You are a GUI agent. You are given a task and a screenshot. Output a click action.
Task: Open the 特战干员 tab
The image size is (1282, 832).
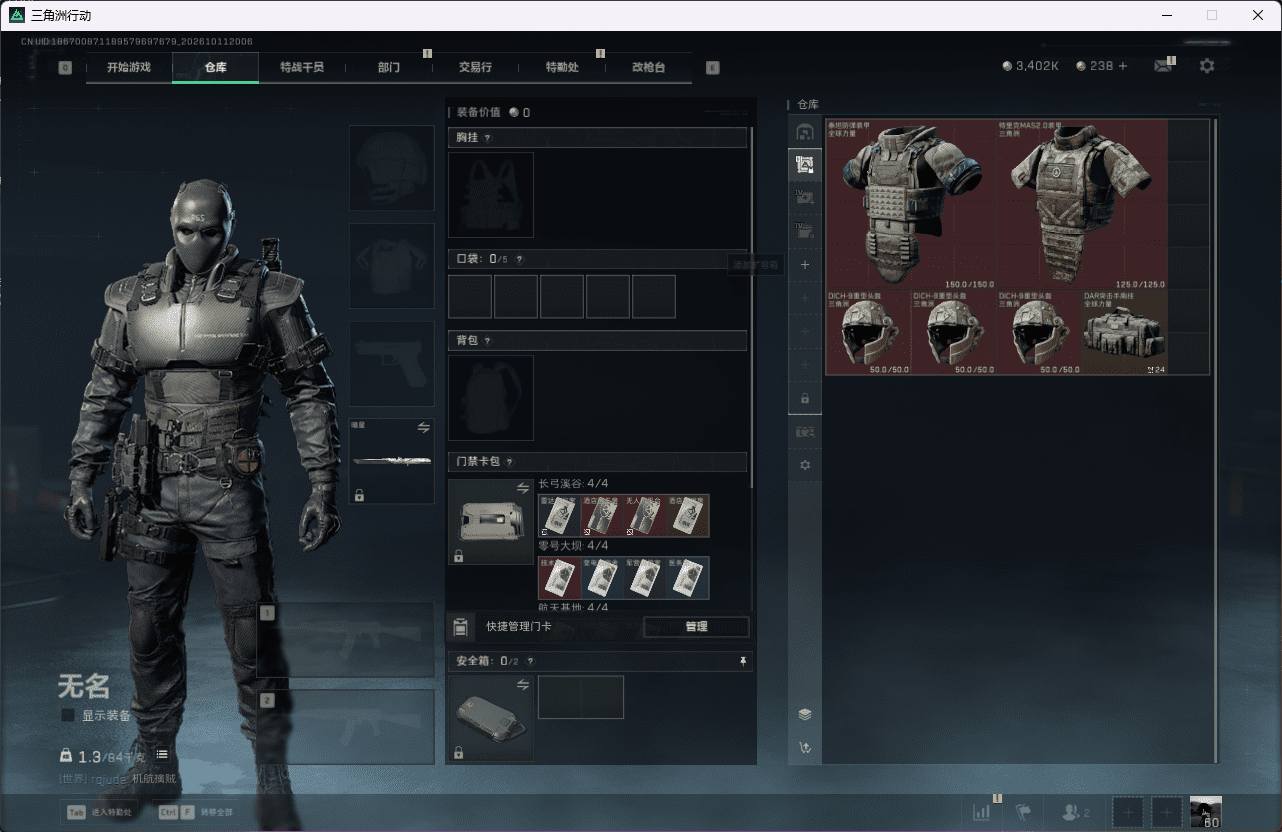coord(301,68)
